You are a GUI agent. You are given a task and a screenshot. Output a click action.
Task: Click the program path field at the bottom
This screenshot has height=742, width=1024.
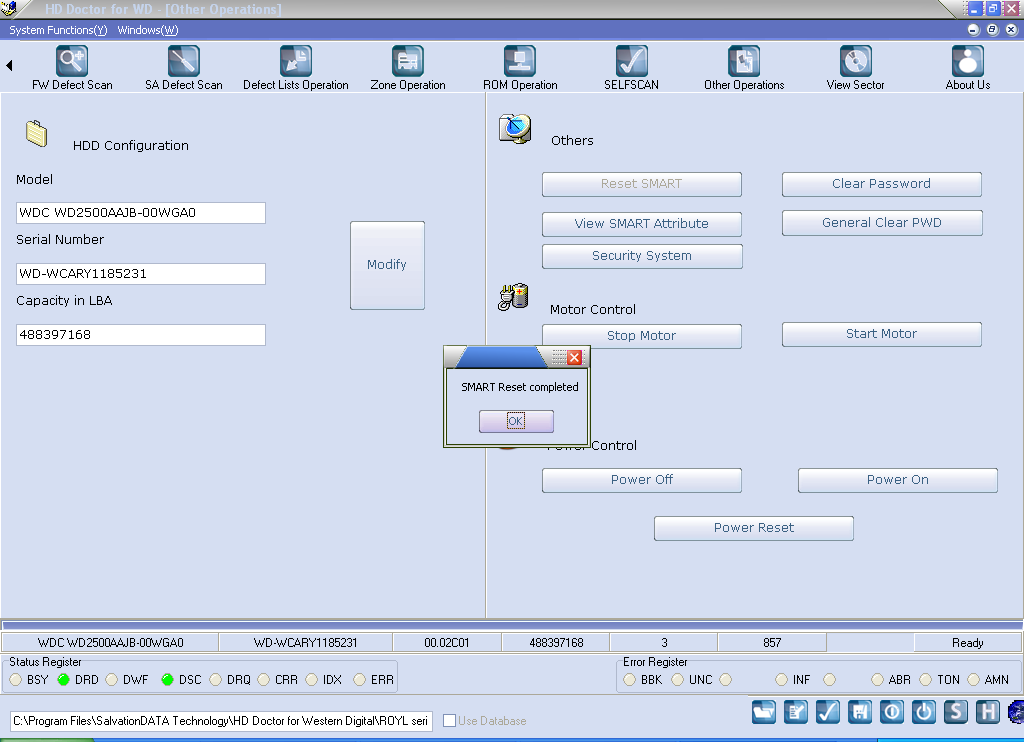[221, 721]
